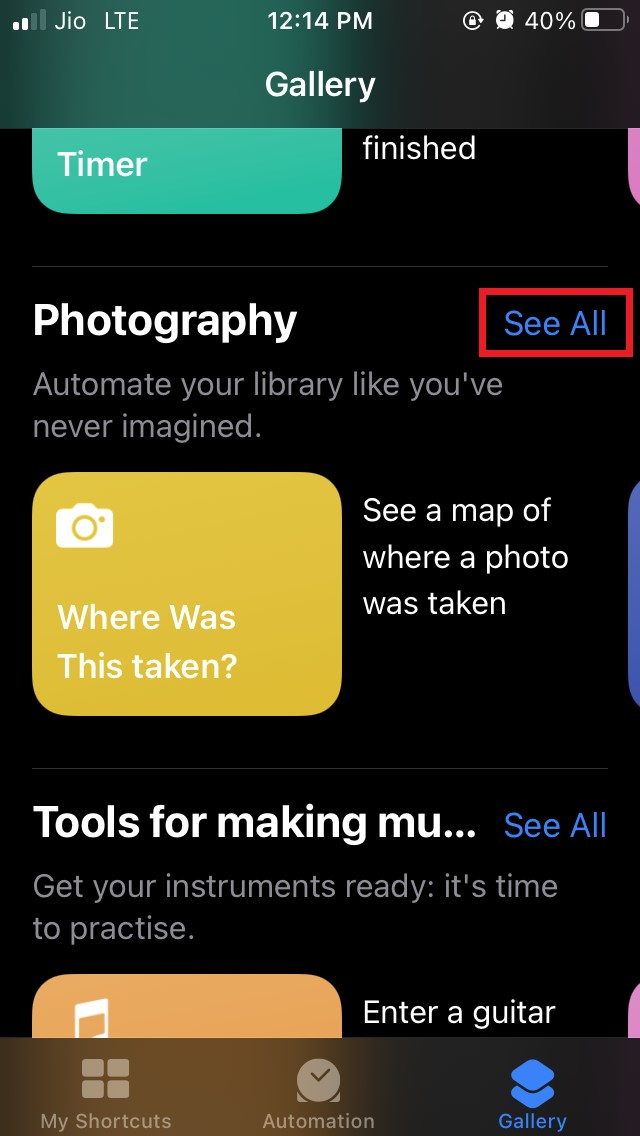Screen dimensions: 640x1136
Task: Tap the Photography section heading
Action: pyautogui.click(x=165, y=321)
